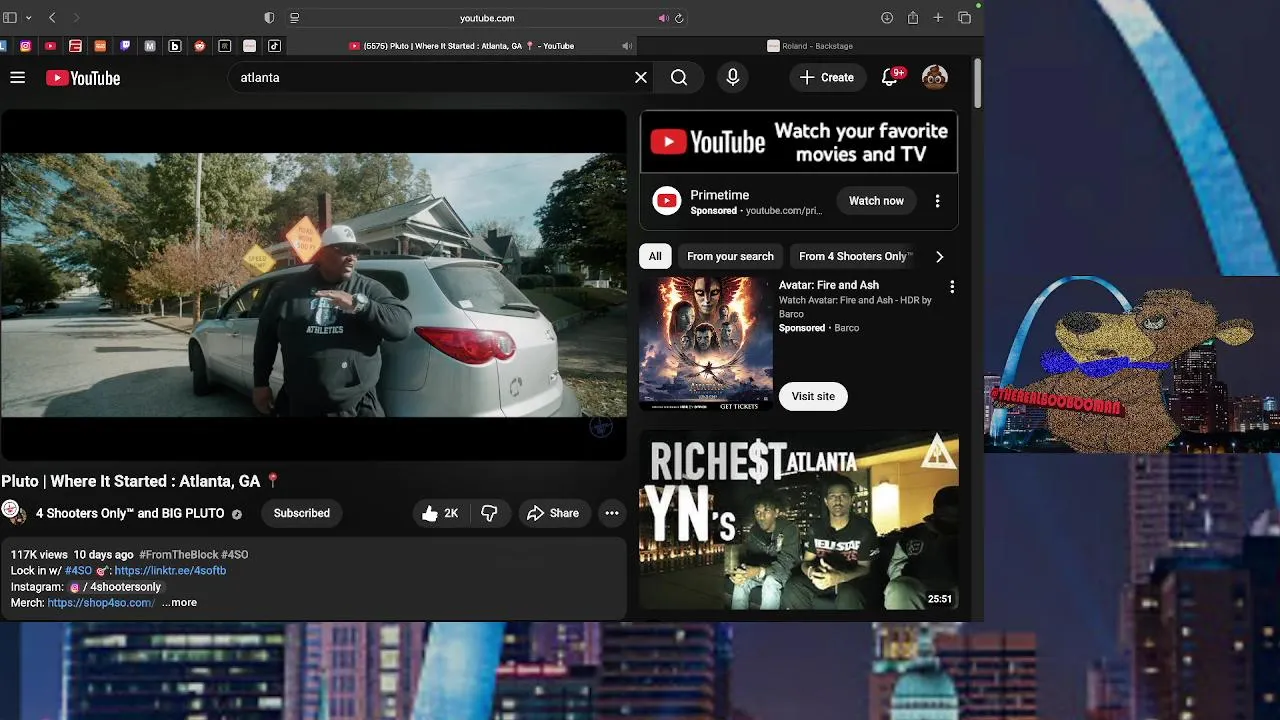Open the #FromTheBlock hashtag
The height and width of the screenshot is (720, 1280).
178,554
